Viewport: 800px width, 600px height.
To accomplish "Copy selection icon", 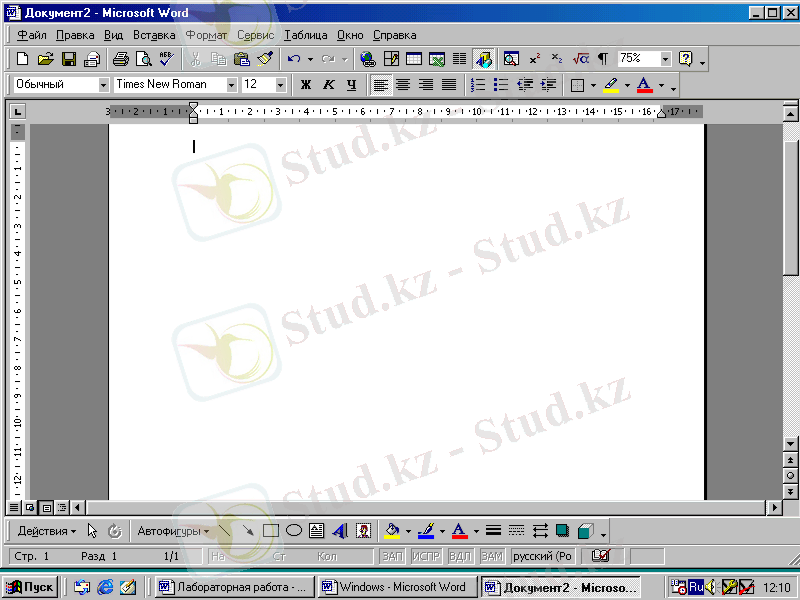I will (x=219, y=59).
